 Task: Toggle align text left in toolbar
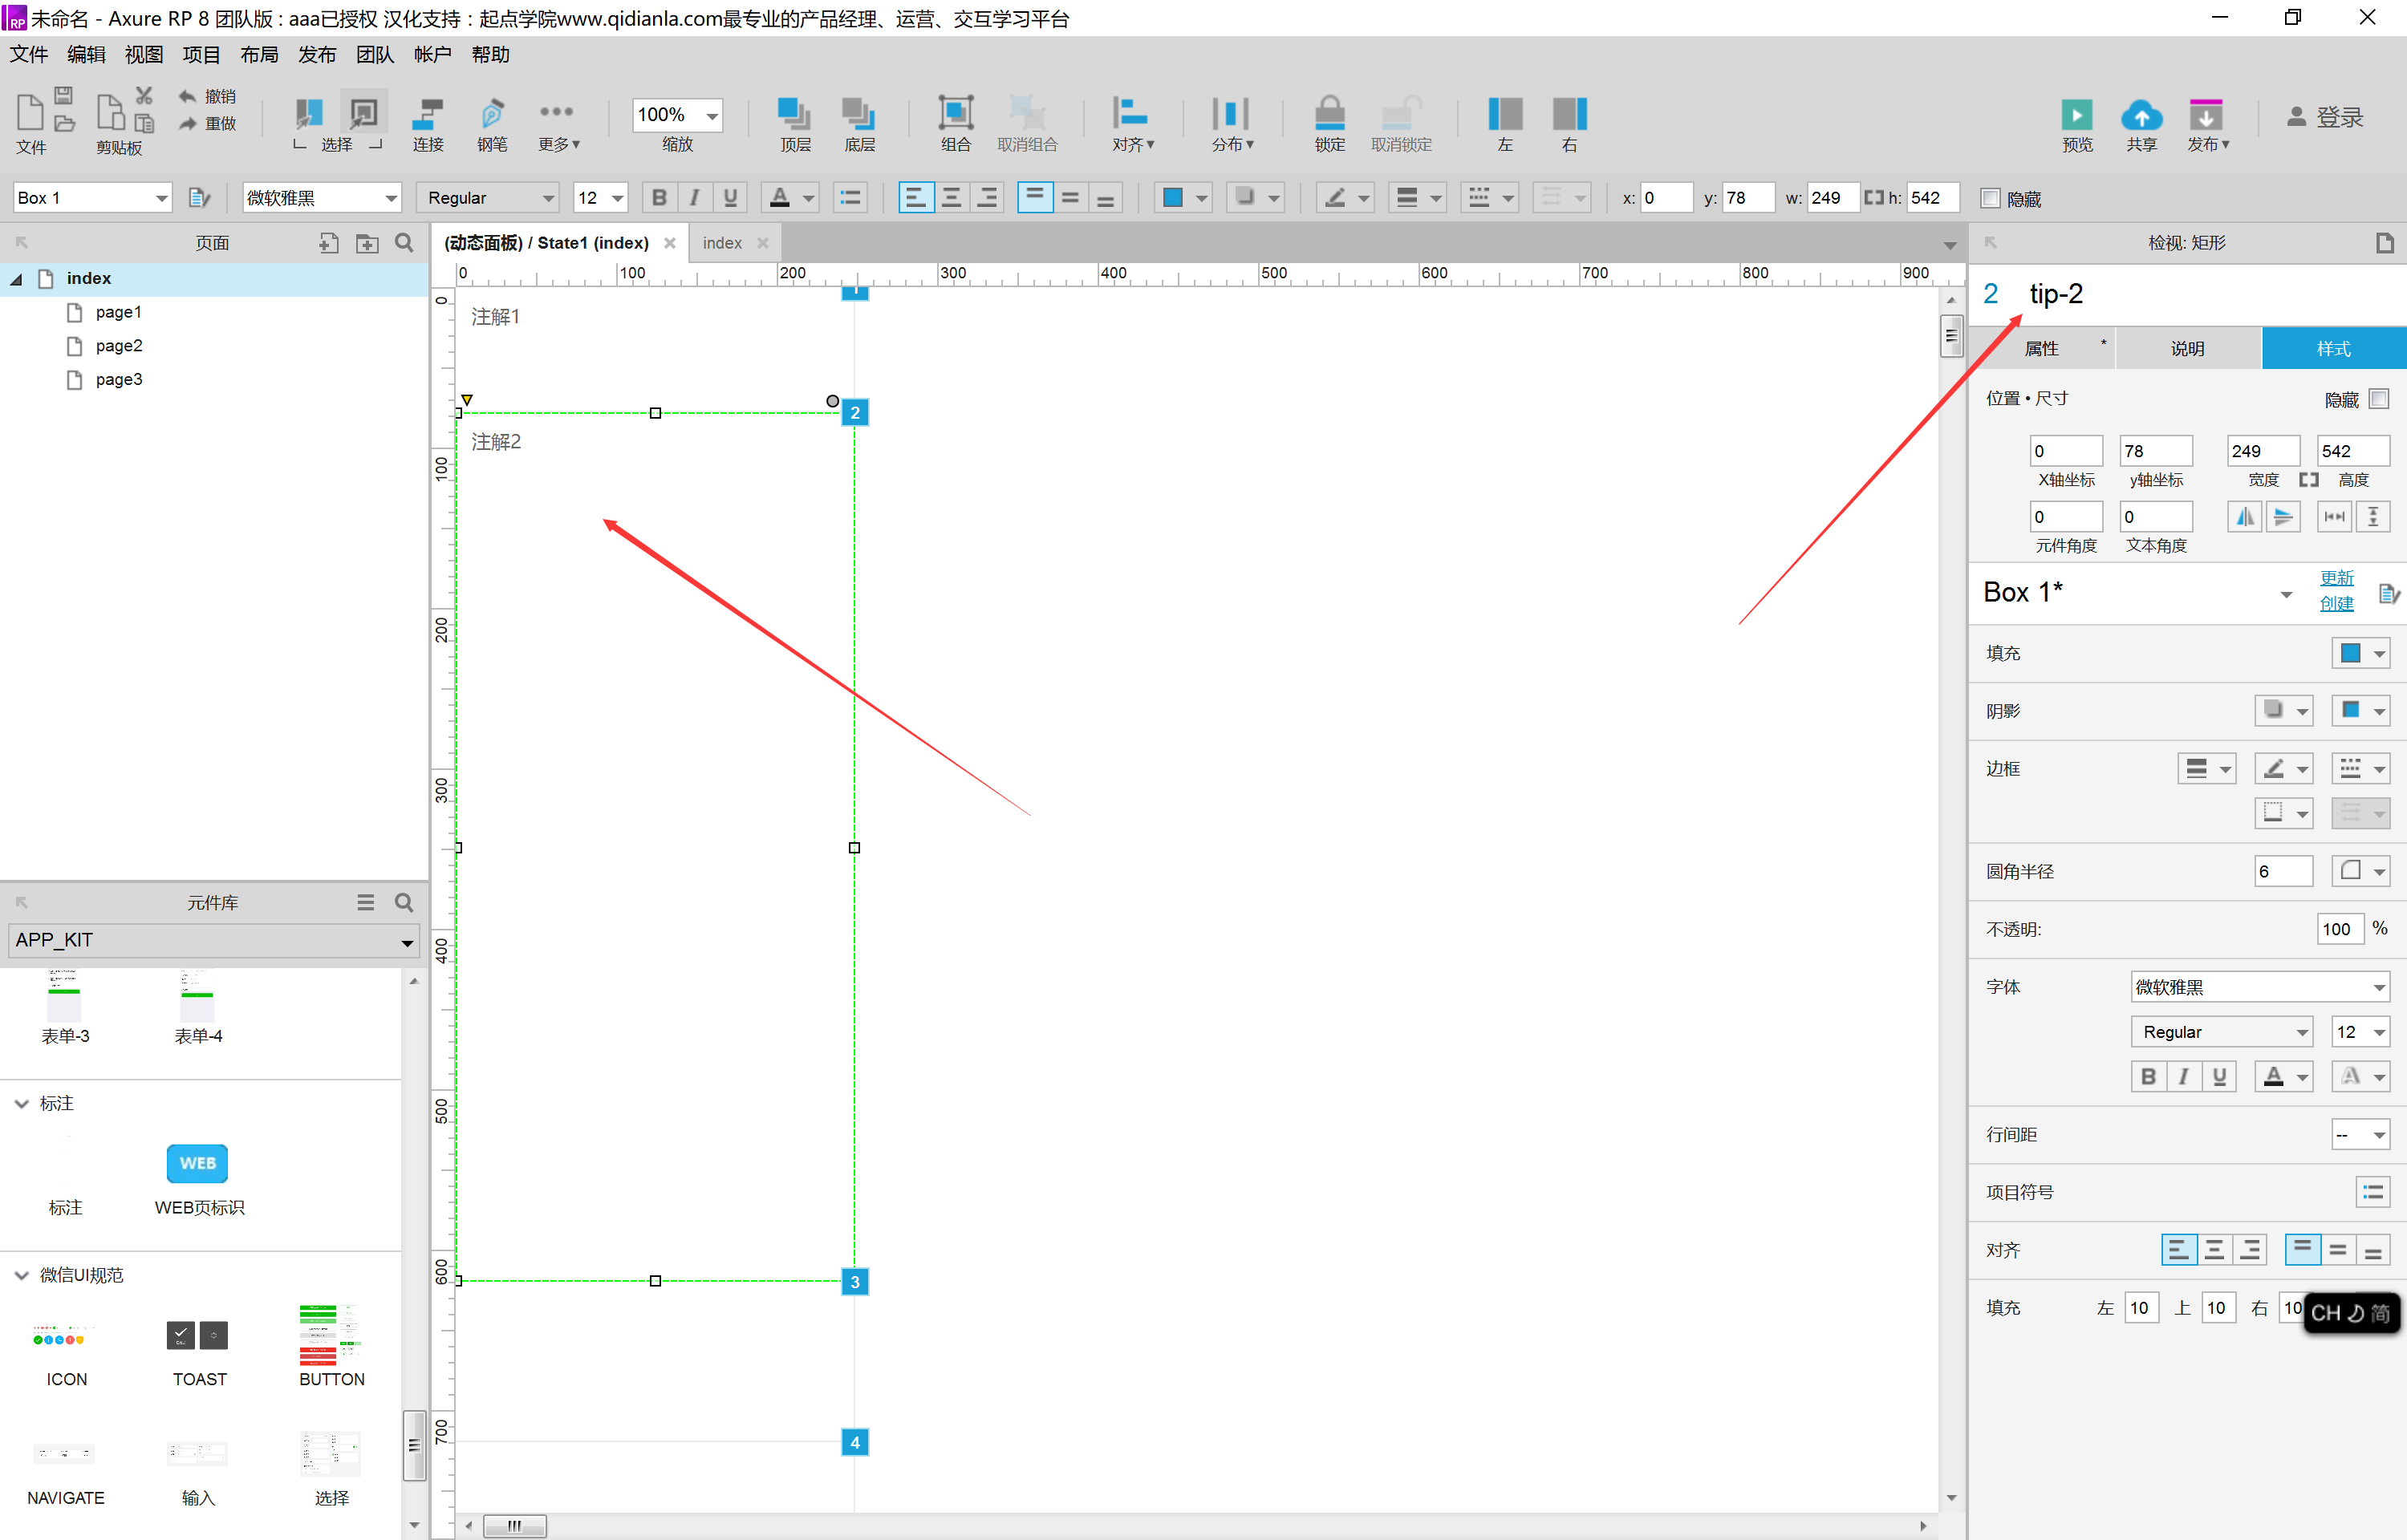point(915,198)
